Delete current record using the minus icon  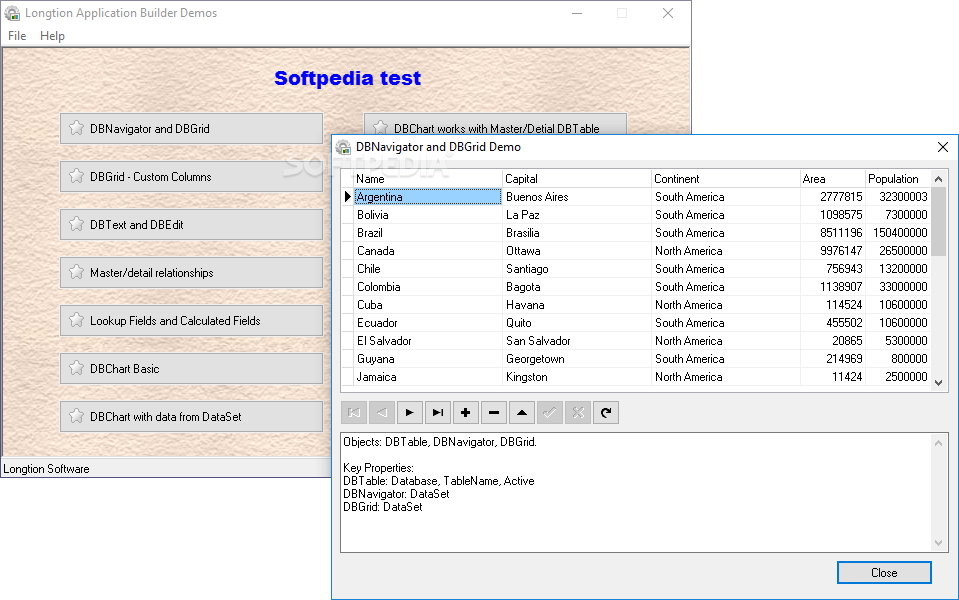click(494, 412)
